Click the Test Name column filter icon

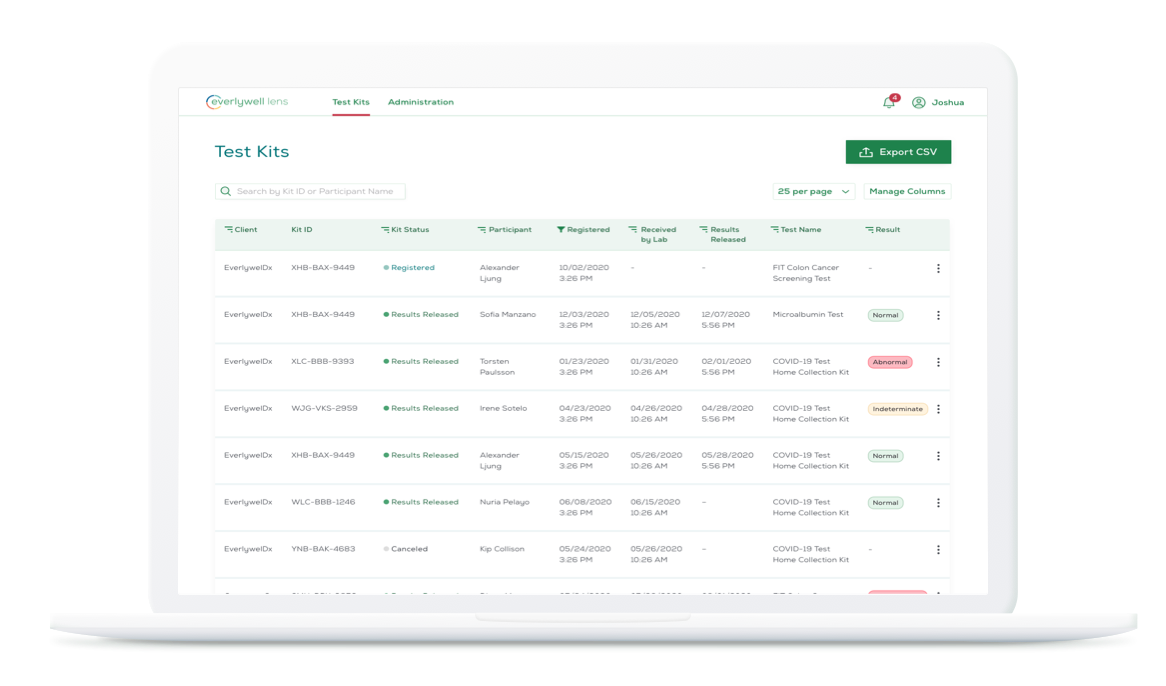click(x=775, y=230)
